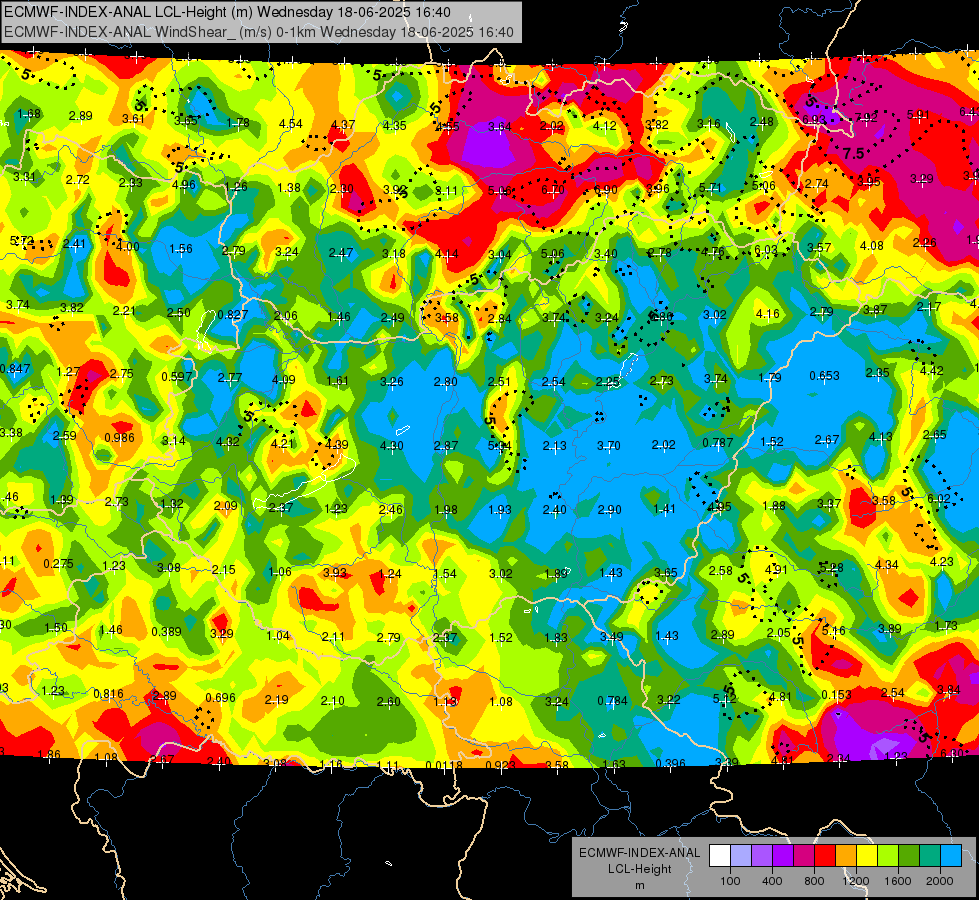Click the wind shear value 6.02
Image resolution: width=979 pixels, height=900 pixels.
click(938, 499)
